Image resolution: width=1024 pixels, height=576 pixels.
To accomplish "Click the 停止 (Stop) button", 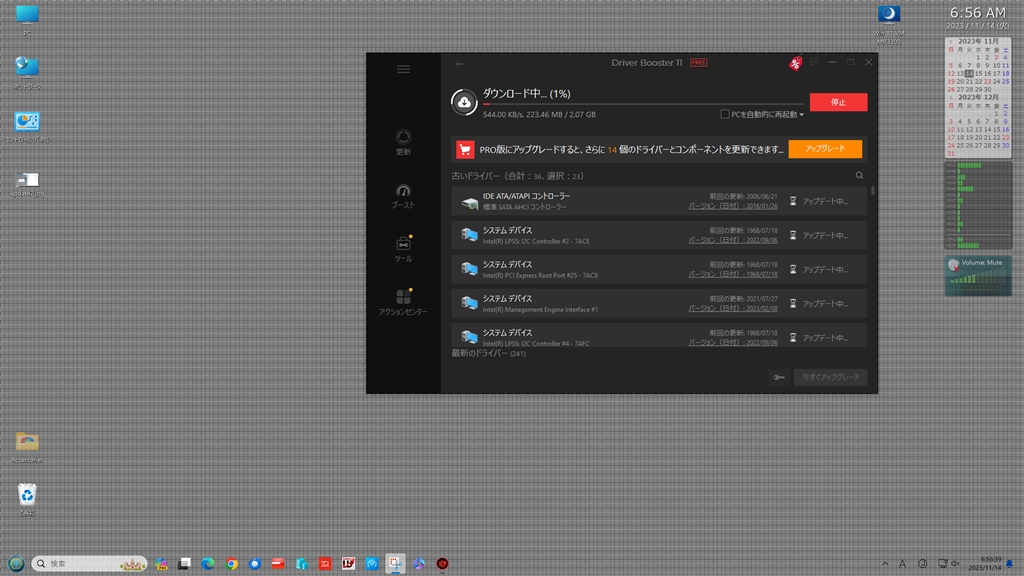I will (839, 102).
